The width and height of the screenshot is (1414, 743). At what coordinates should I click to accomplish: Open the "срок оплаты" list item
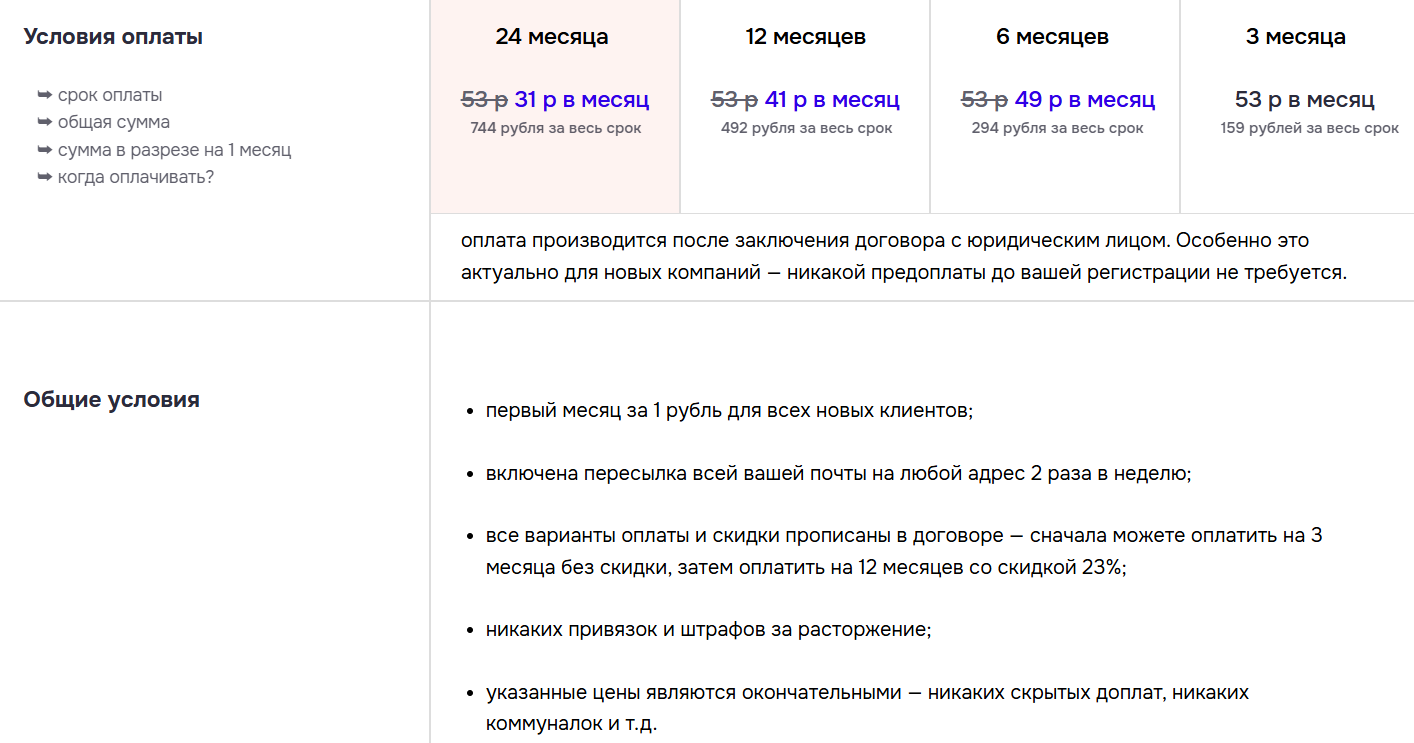[x=110, y=95]
